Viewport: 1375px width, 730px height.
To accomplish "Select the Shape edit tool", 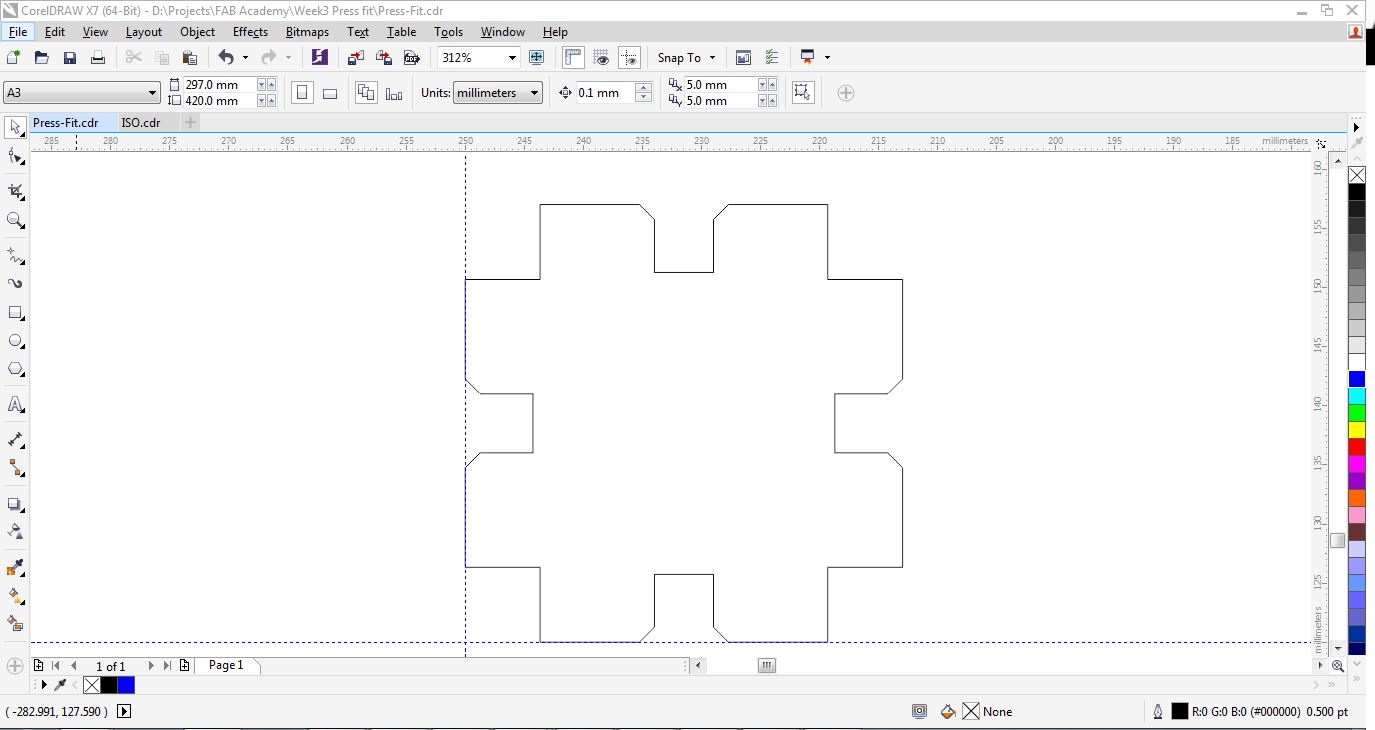I will tap(16, 157).
